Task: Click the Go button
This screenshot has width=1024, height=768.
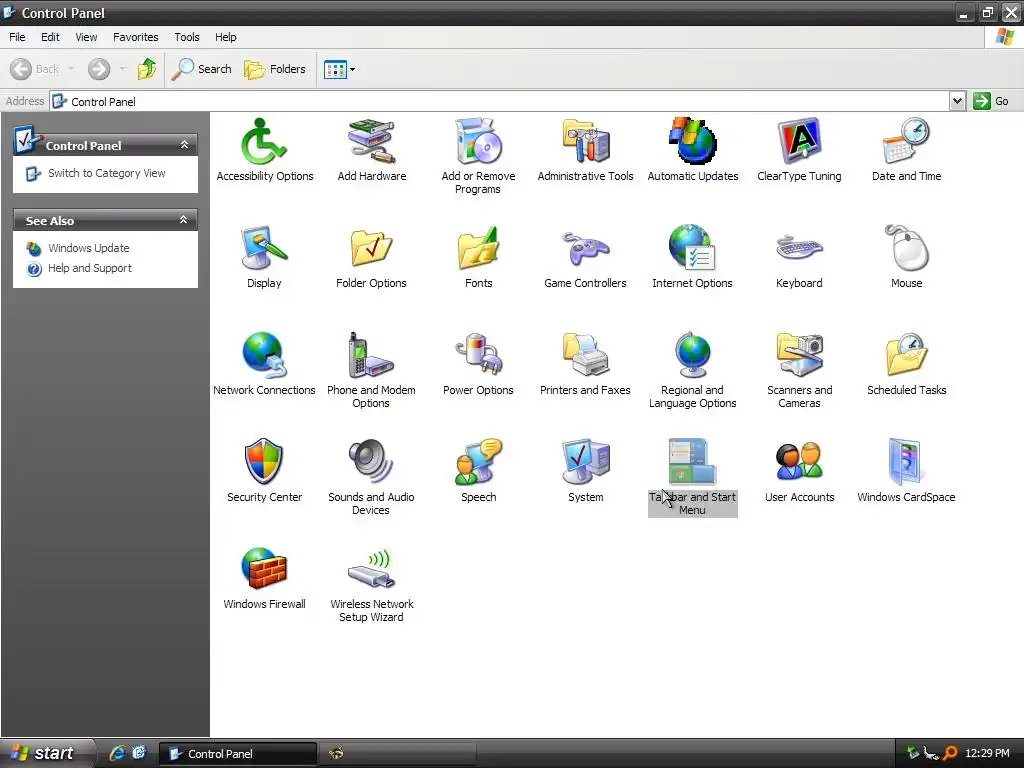Action: pos(991,101)
